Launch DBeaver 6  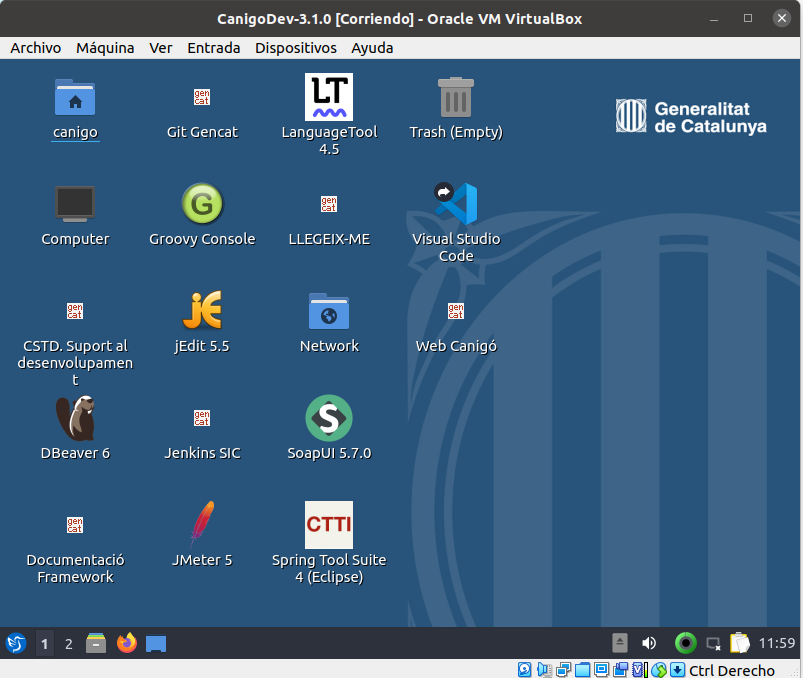75,418
